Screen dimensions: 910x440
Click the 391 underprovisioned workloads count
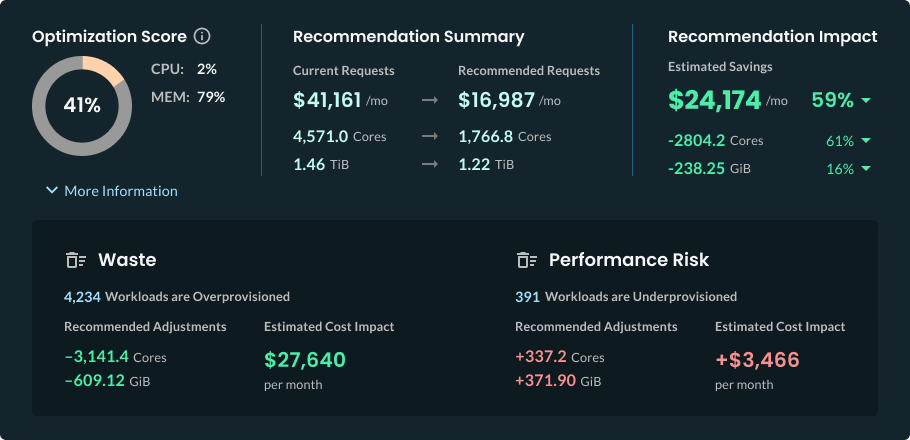click(x=527, y=297)
